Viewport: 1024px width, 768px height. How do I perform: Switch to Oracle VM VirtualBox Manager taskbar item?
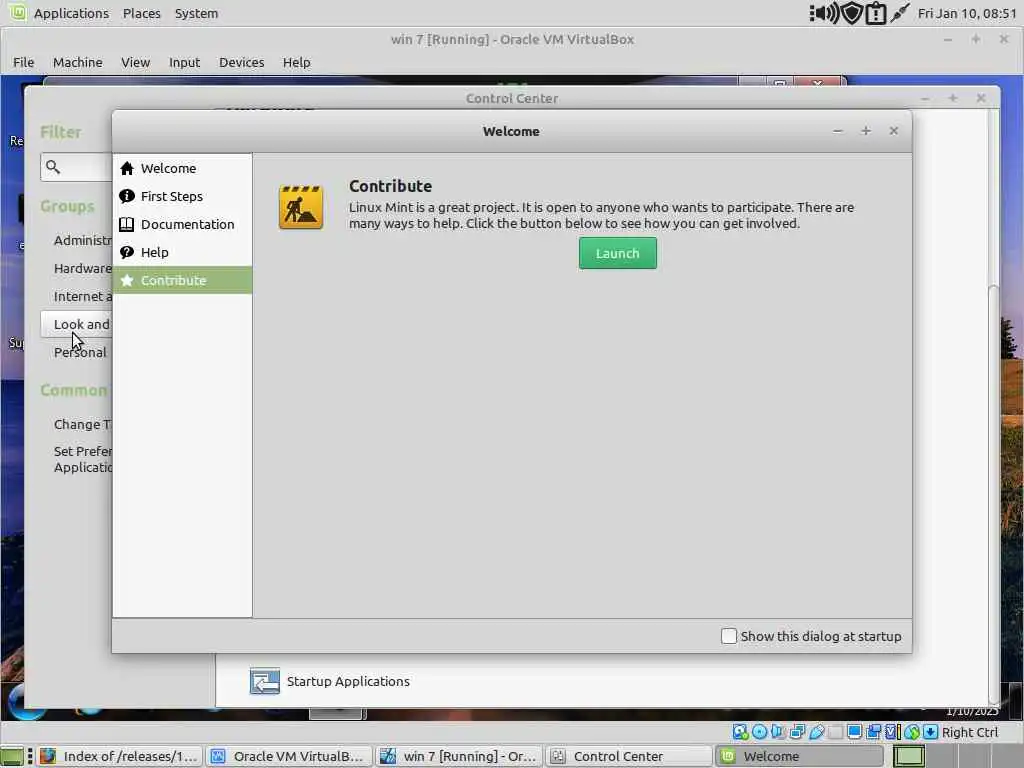coord(289,756)
